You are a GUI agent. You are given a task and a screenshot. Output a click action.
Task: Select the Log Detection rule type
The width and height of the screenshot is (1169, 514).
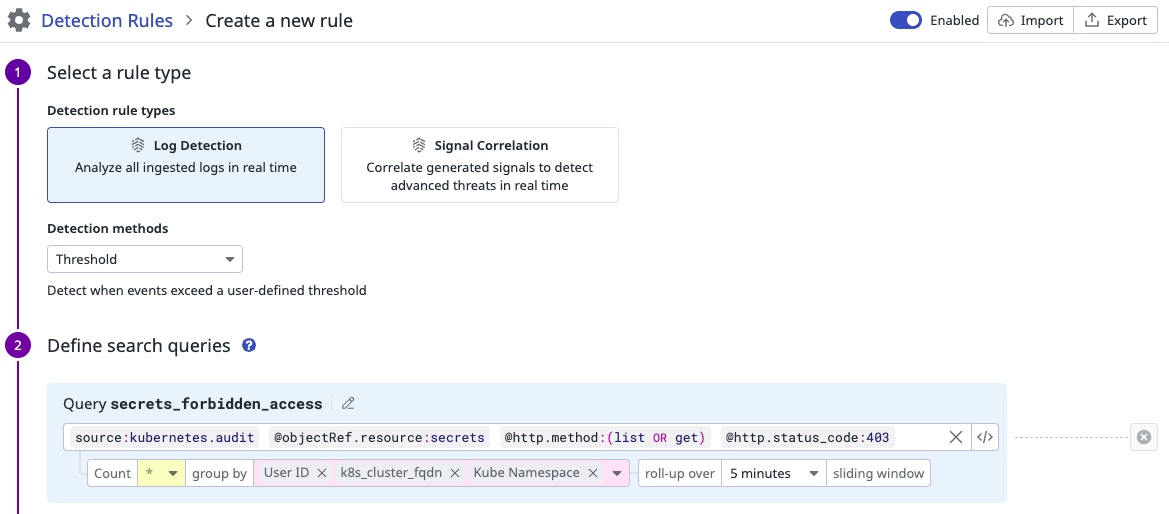pos(186,165)
